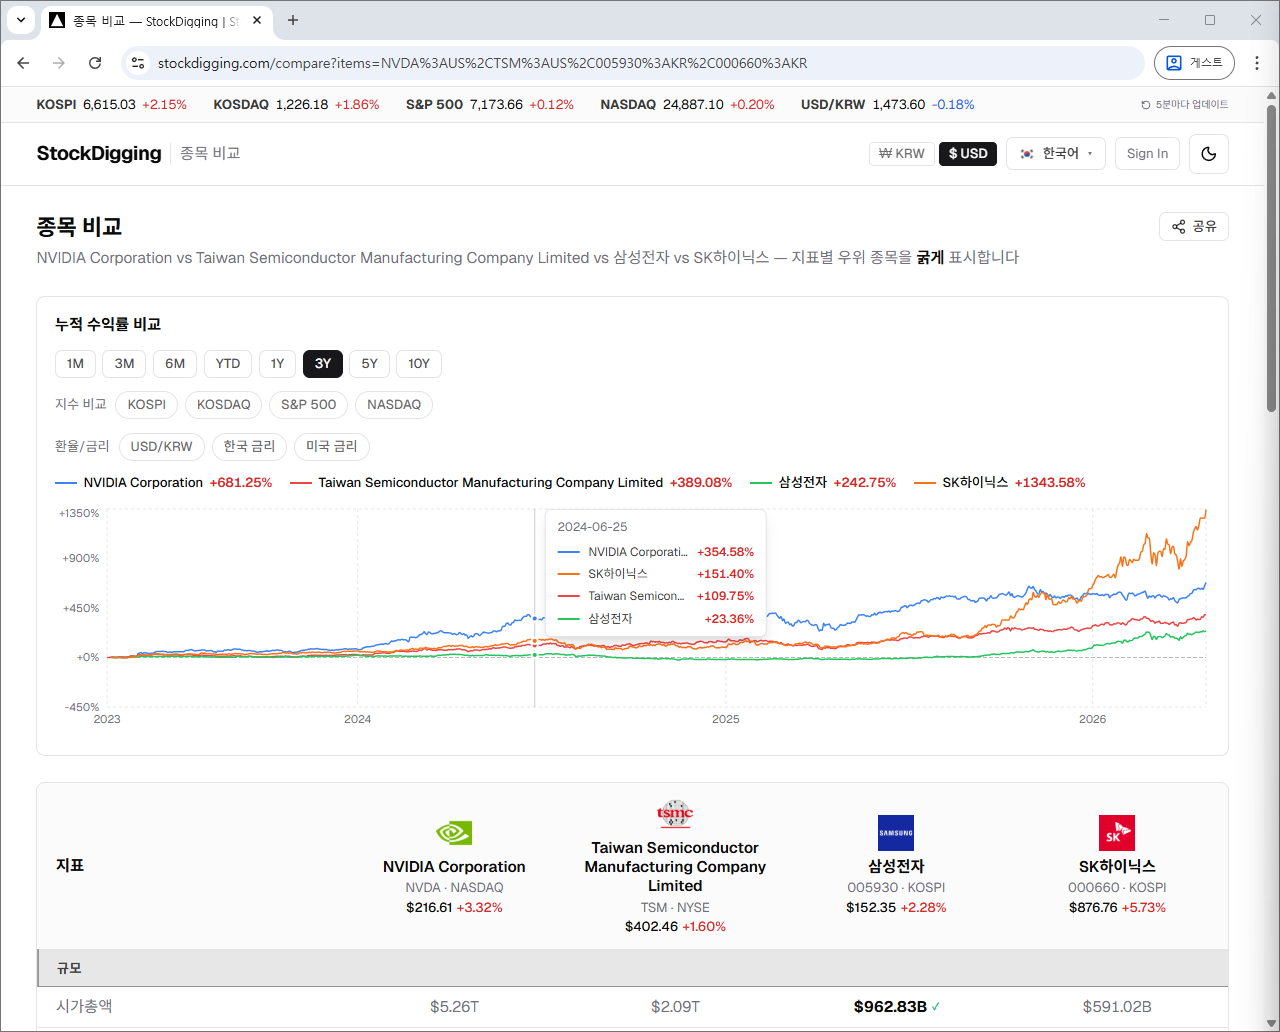Click the cumulative return chart area at 2025
This screenshot has width=1280, height=1032.
(726, 610)
